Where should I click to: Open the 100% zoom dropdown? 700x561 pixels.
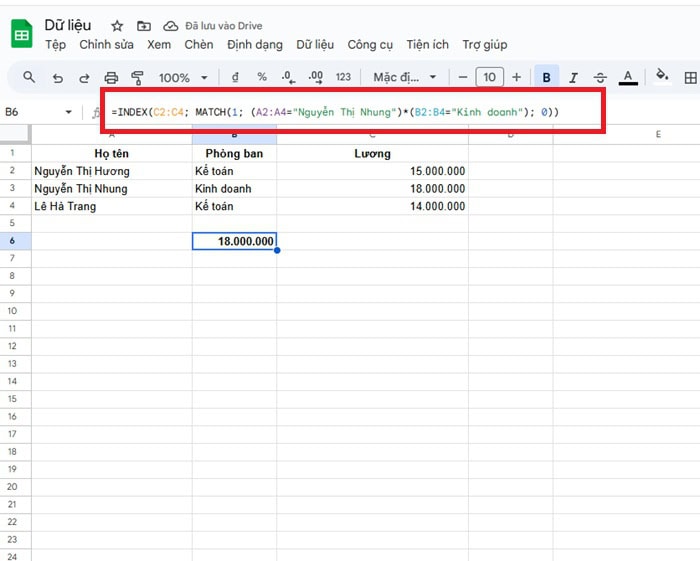[183, 77]
